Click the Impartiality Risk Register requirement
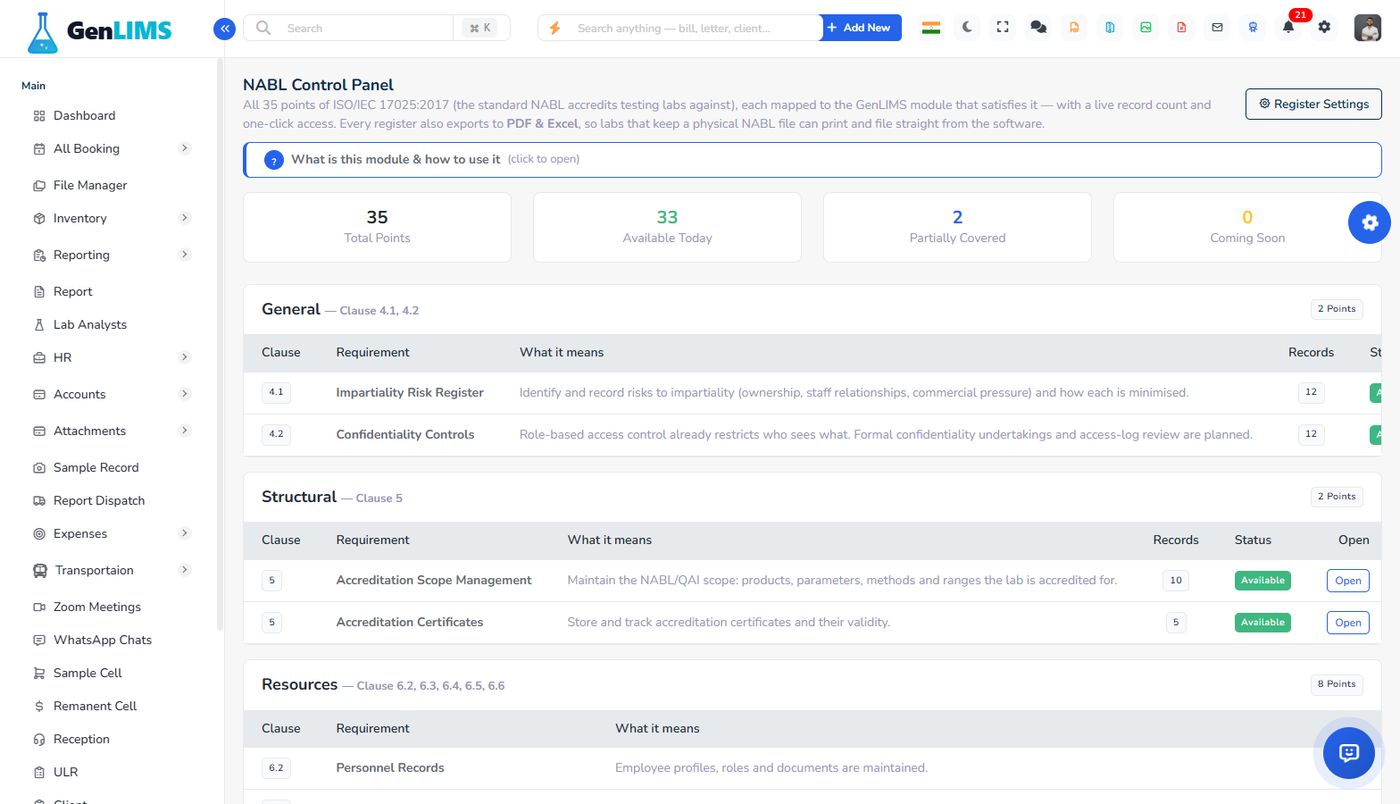 click(x=410, y=393)
